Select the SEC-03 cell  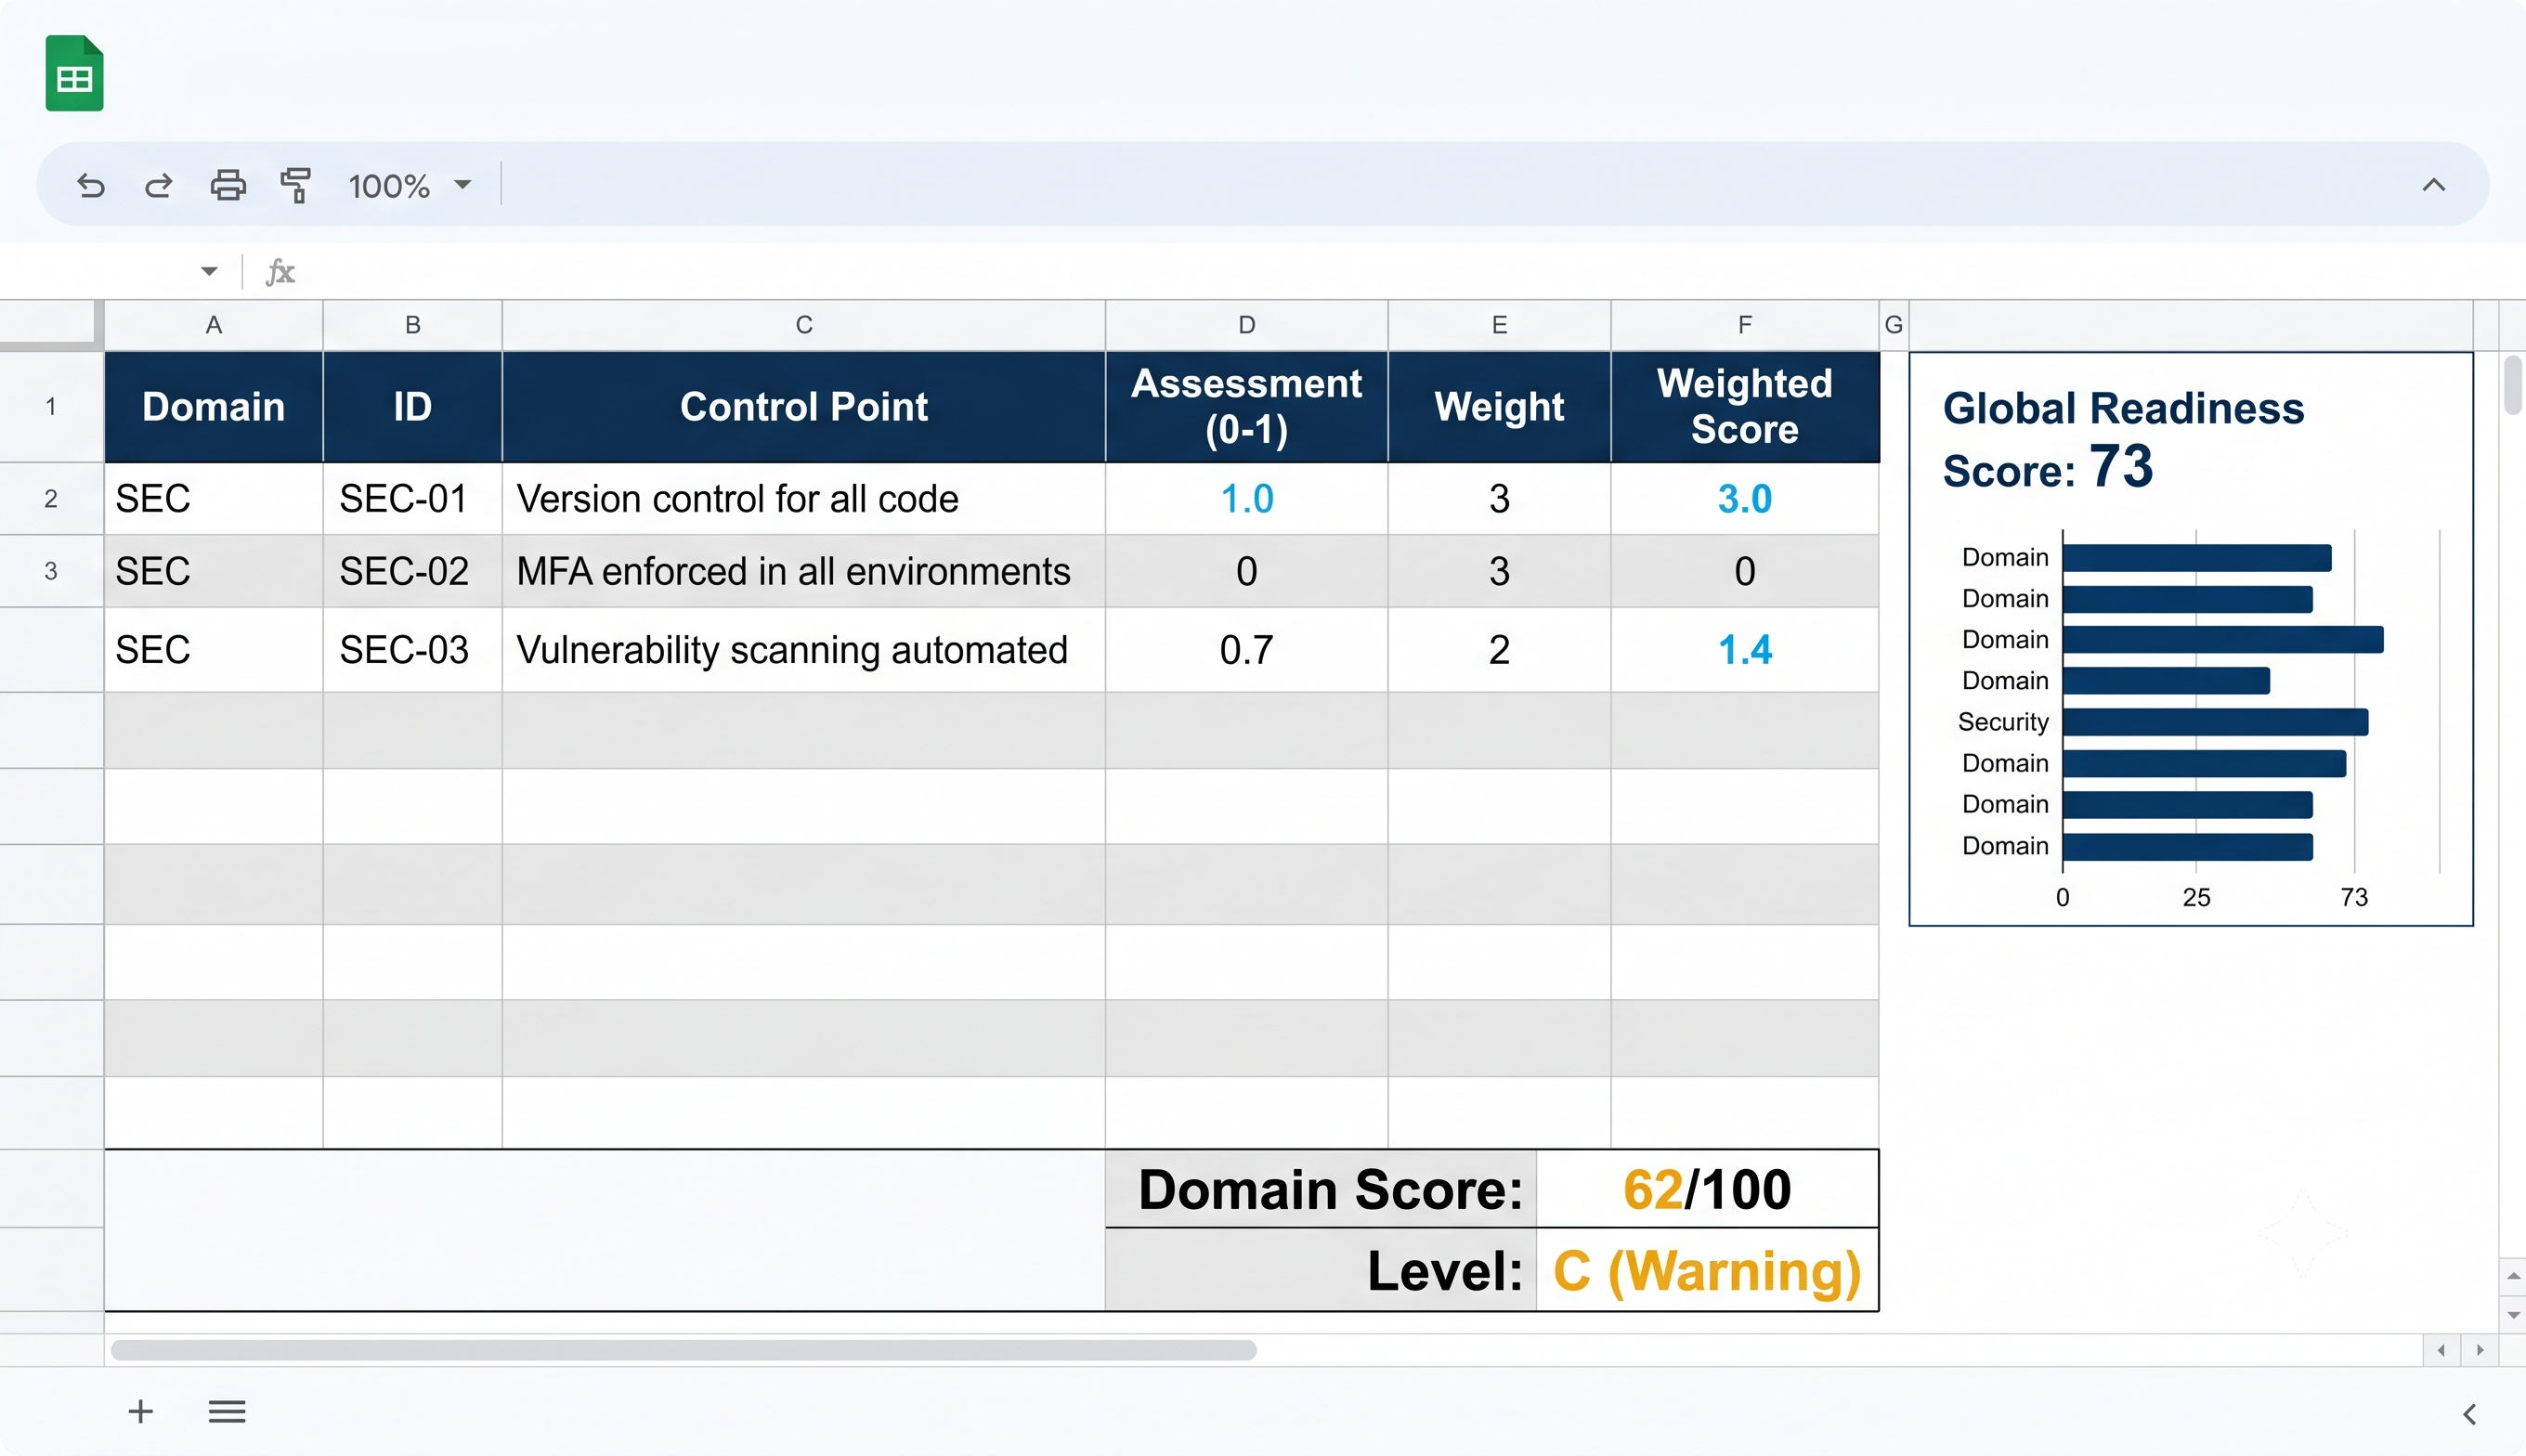(412, 650)
